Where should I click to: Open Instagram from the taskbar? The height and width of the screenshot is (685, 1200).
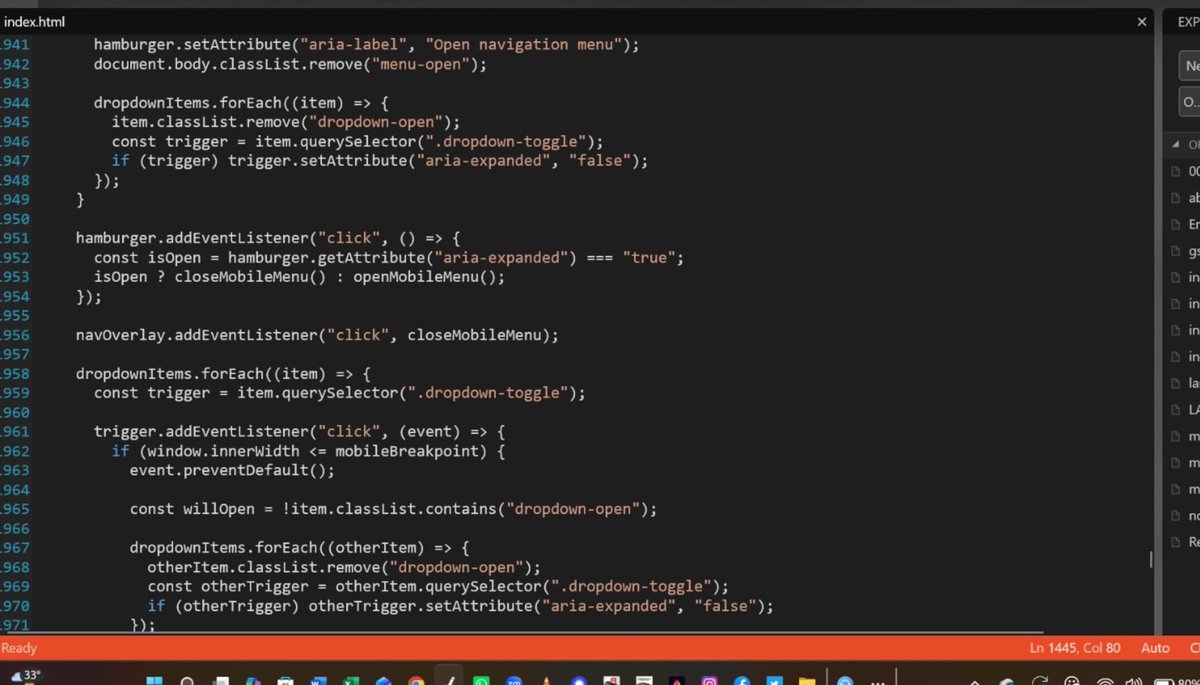709,681
